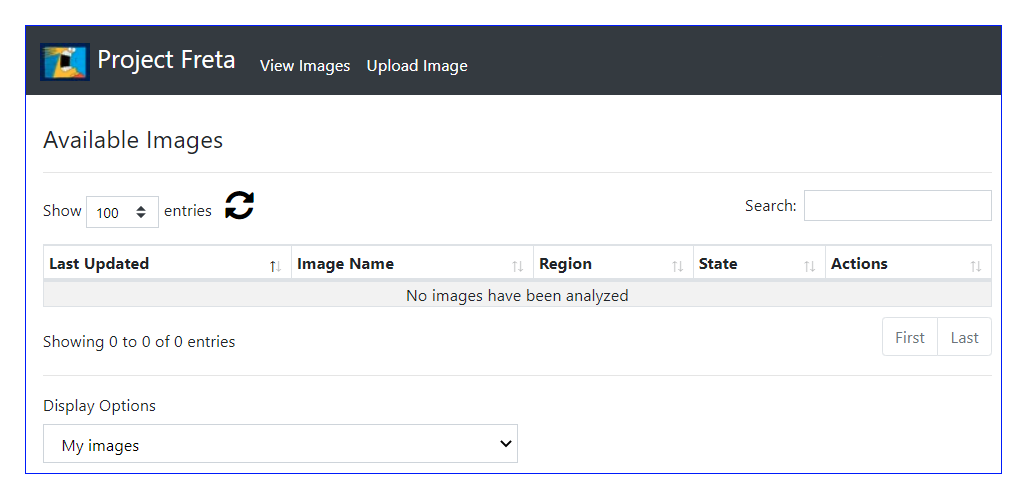Click the Image Name column header
Image resolution: width=1027 pixels, height=499 pixels.
tap(413, 264)
